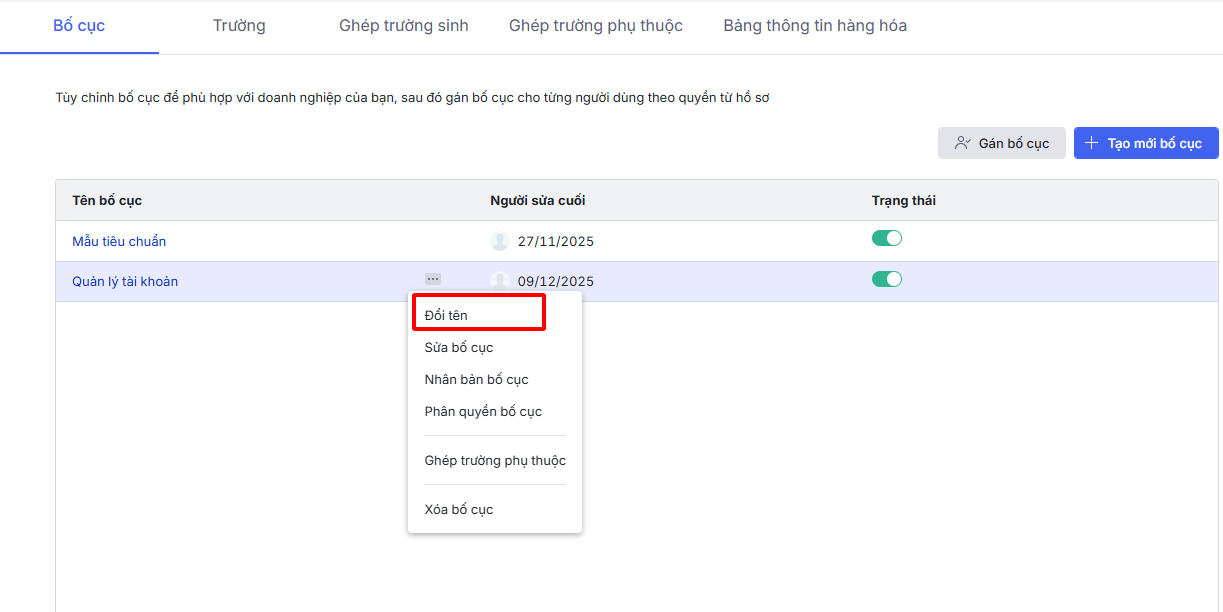The image size is (1223, 612).
Task: Click the plus icon in Tạo mới bố cục
Action: point(1091,143)
